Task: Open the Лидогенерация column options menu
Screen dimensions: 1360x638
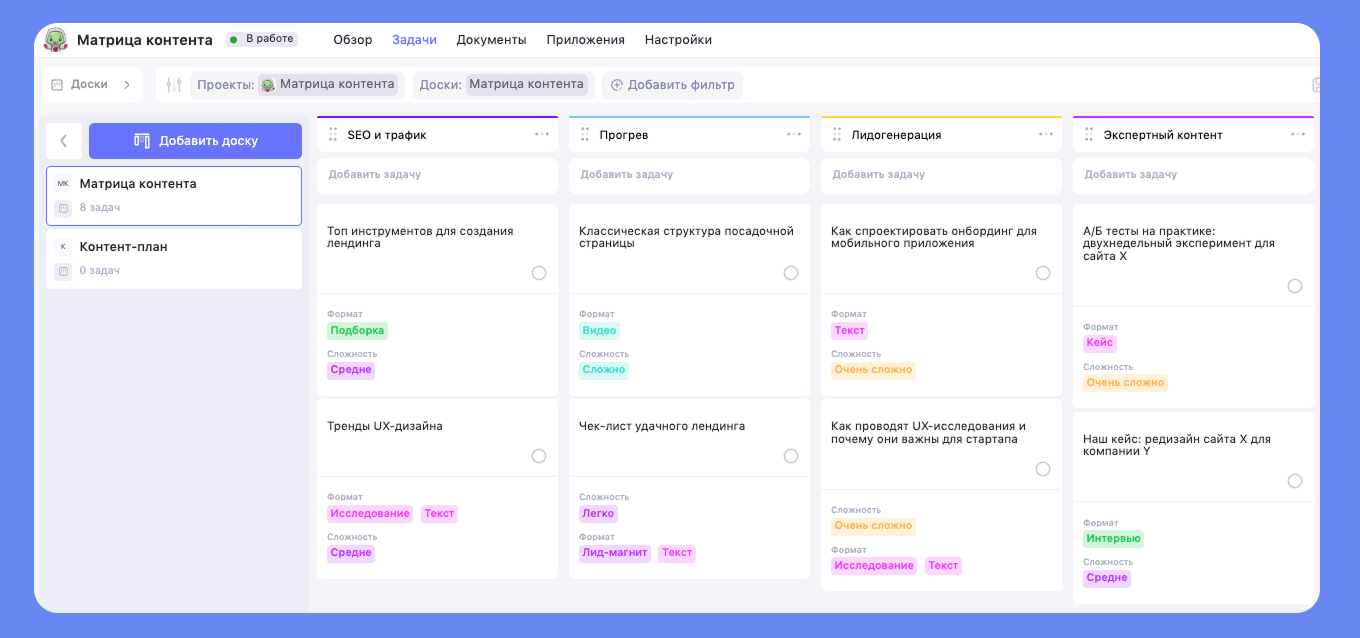Action: point(1046,134)
